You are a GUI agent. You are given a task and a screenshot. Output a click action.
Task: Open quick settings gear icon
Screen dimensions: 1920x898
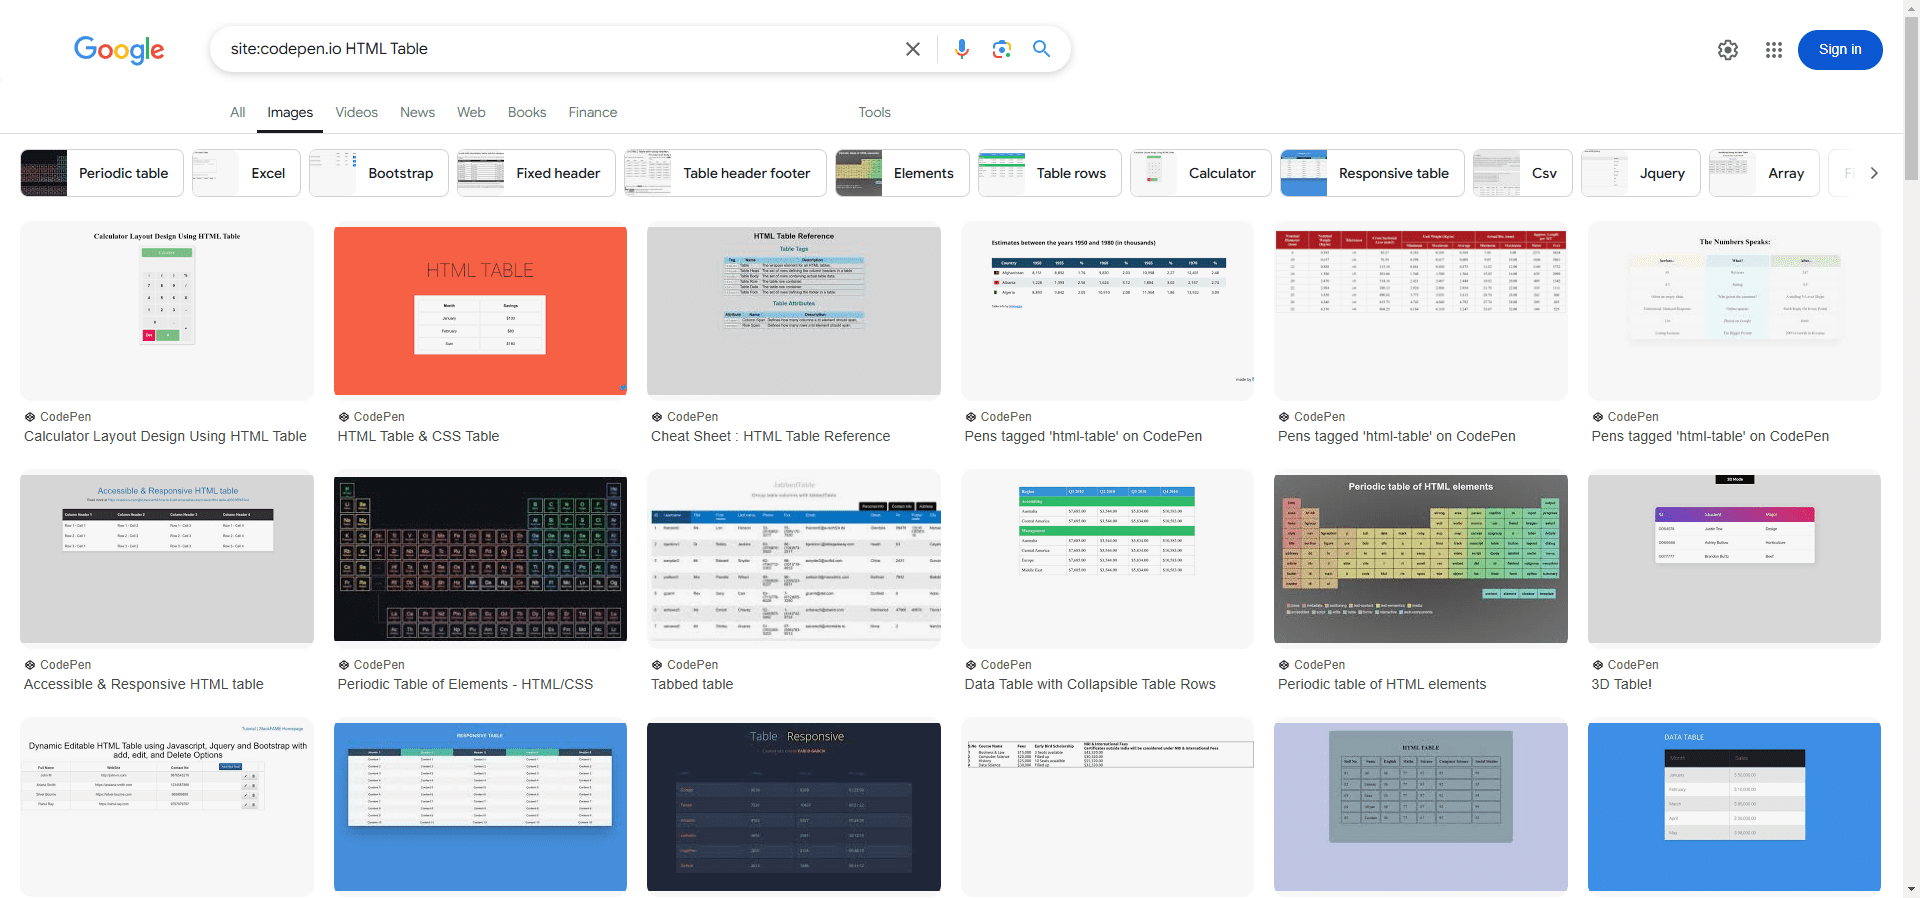click(1728, 50)
